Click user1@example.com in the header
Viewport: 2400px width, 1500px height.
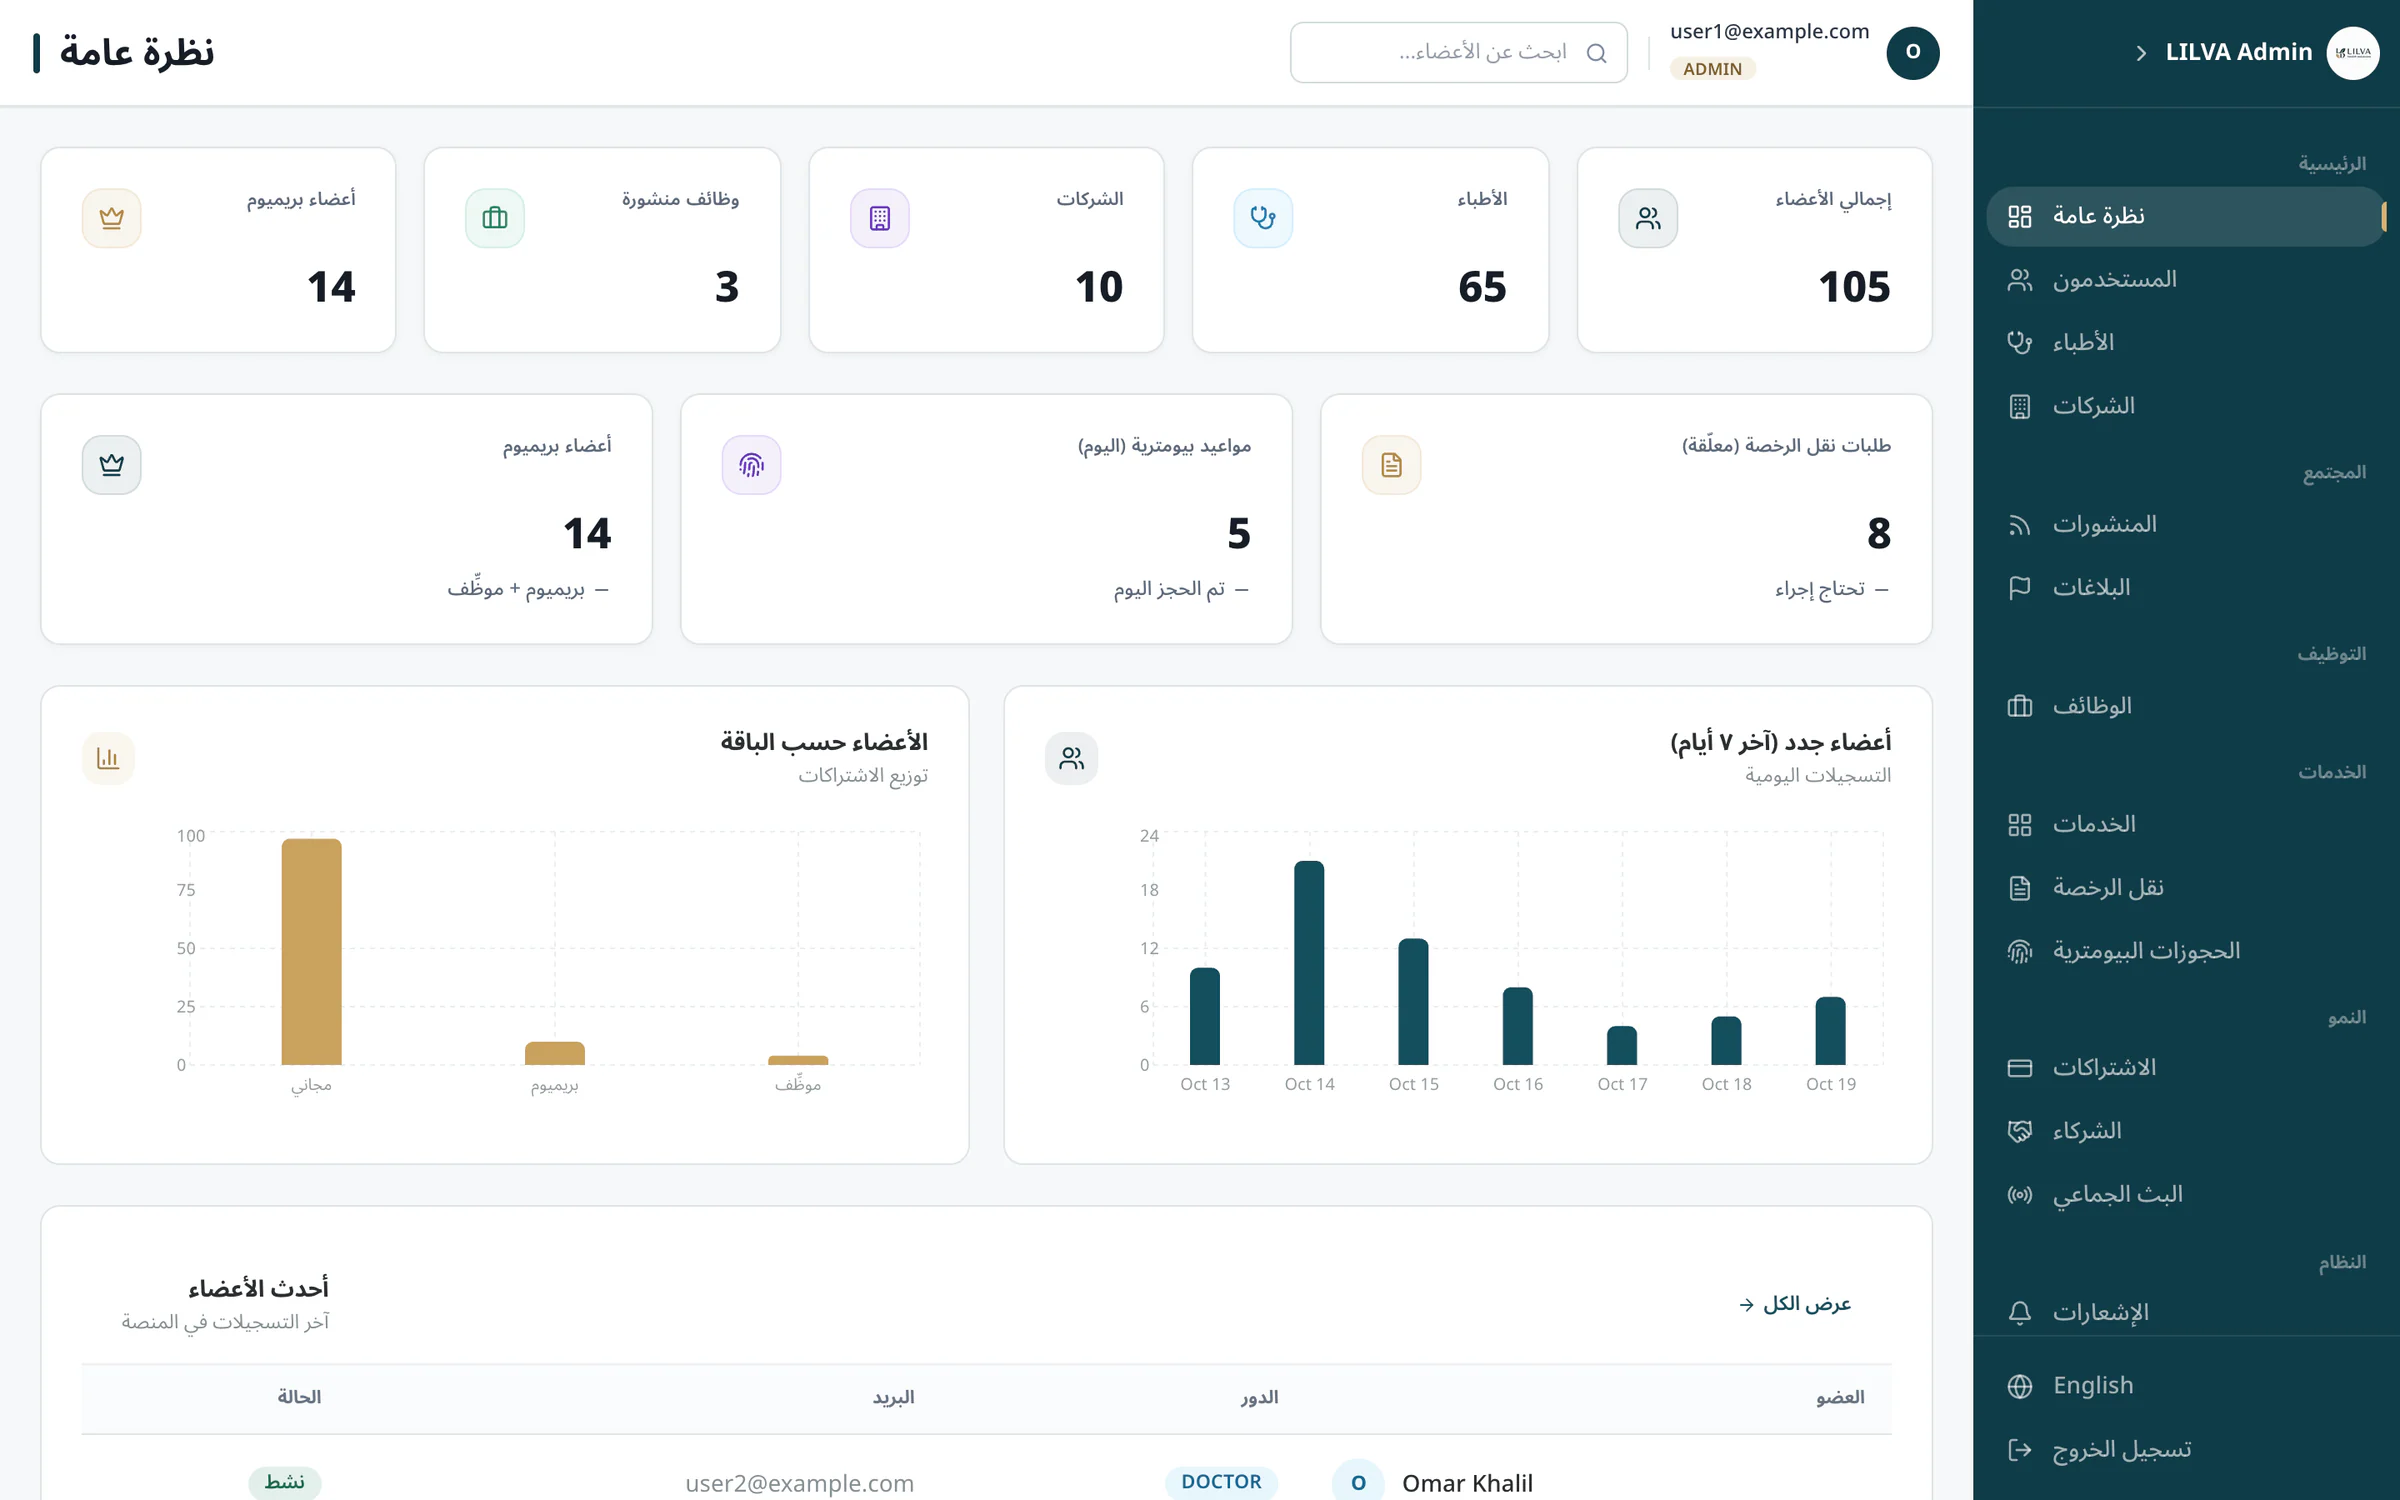click(x=1769, y=31)
